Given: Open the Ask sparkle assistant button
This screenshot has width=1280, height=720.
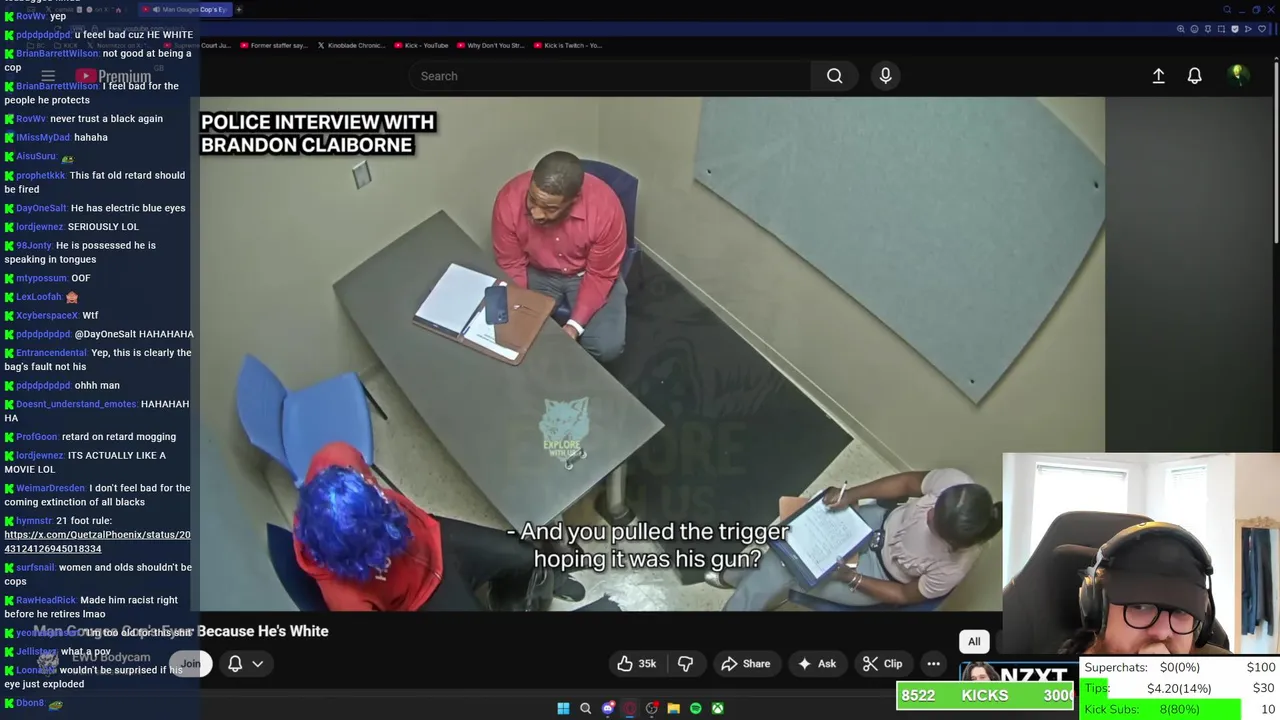Looking at the screenshot, I should (x=816, y=664).
